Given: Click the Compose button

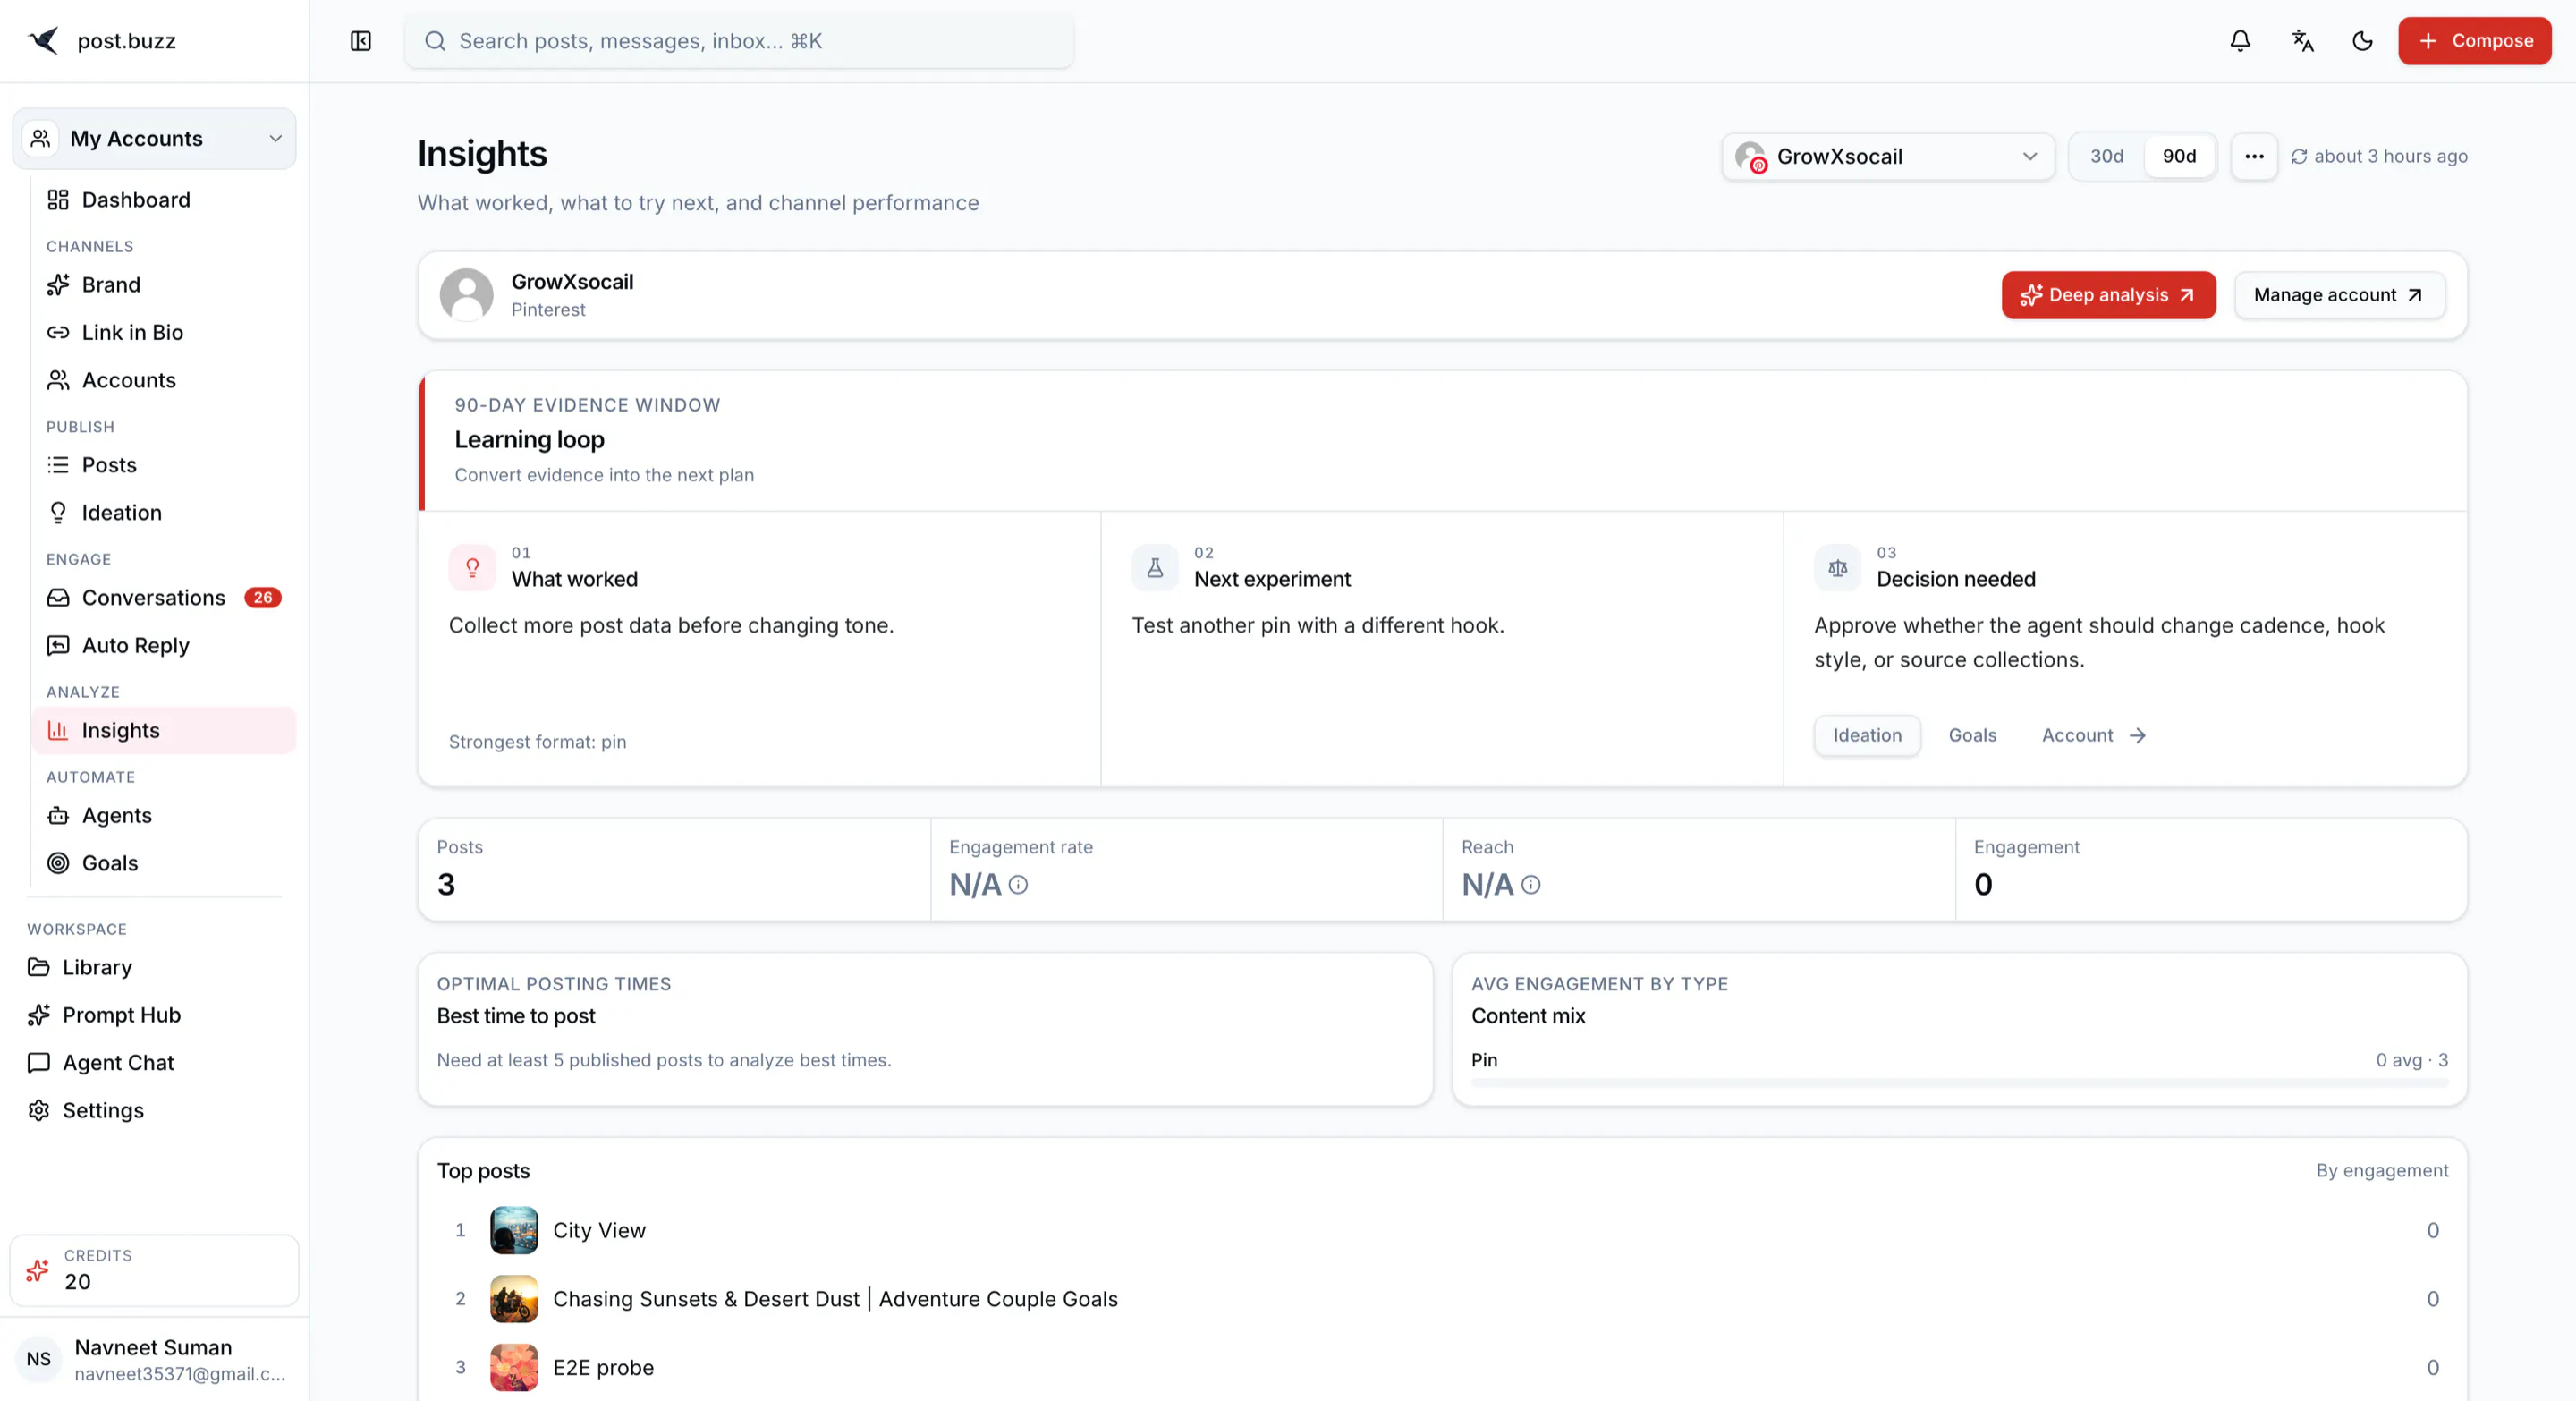Looking at the screenshot, I should [2474, 41].
